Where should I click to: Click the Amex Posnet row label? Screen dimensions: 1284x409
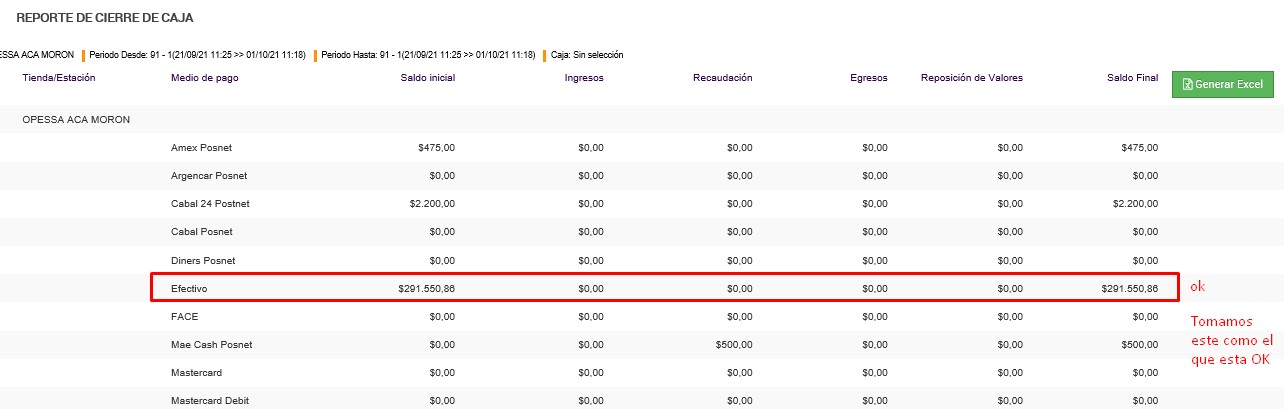(201, 148)
